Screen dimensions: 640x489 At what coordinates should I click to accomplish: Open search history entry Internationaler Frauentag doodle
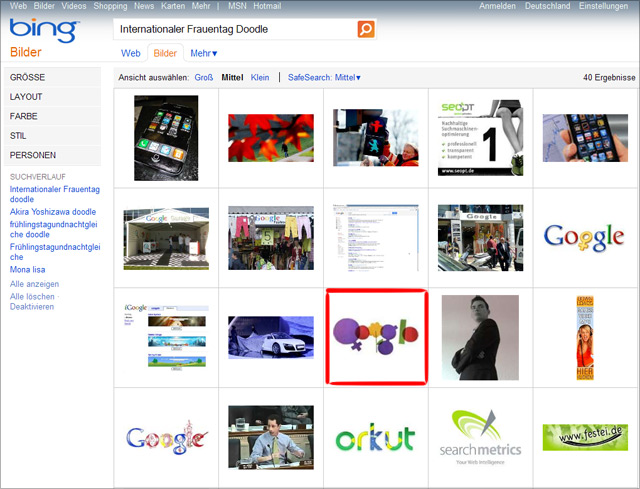pyautogui.click(x=54, y=194)
